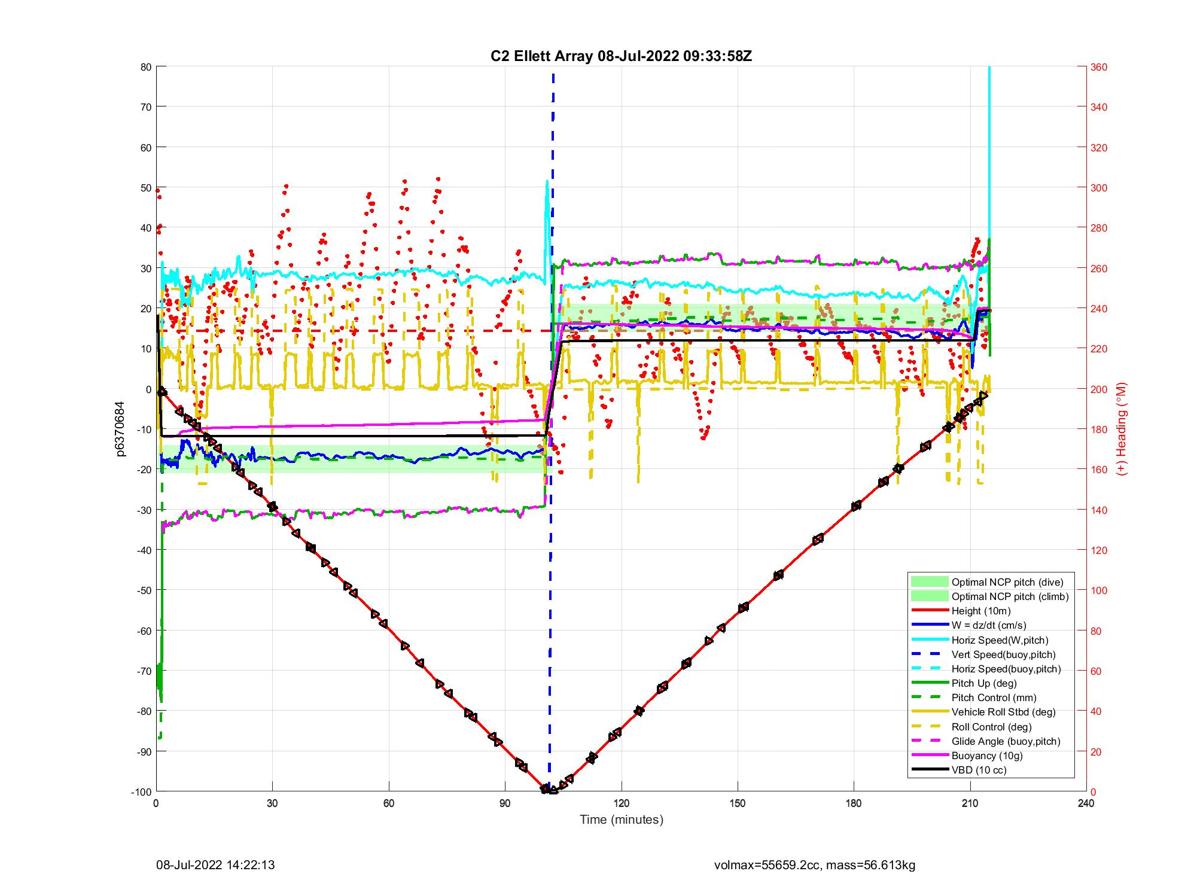
Task: Click the 'Horiz Speed(W,pitch)' legend entry
Action: (1000, 639)
